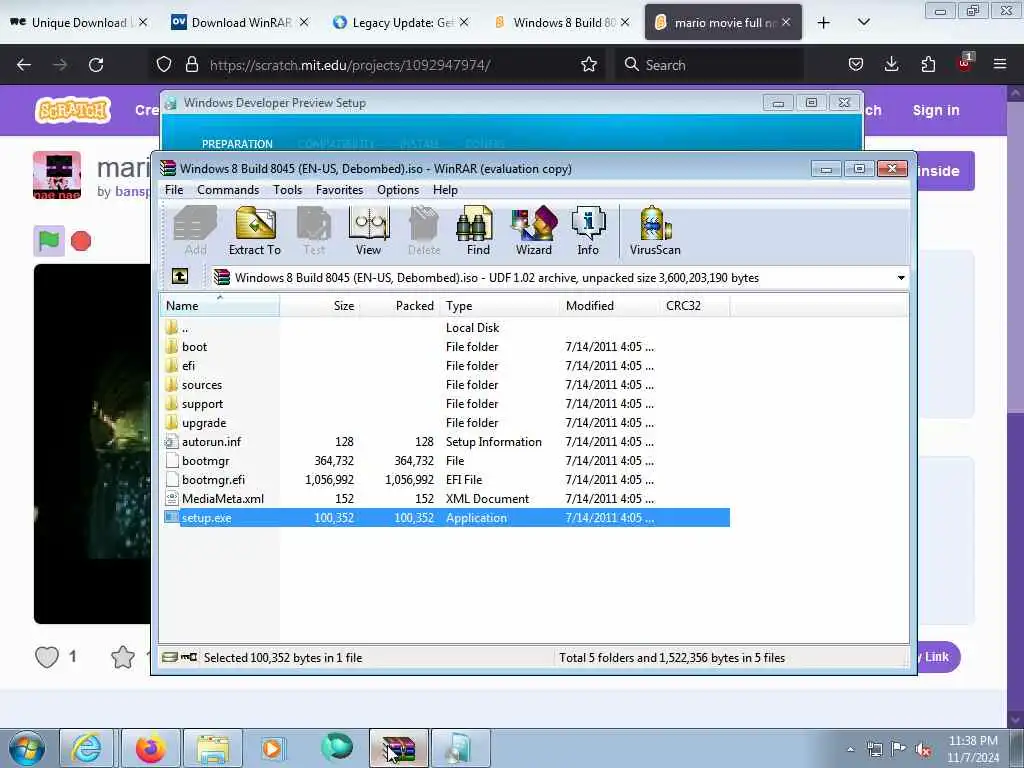Image resolution: width=1024 pixels, height=768 pixels.
Task: Click the Firefox reload page icon
Action: tap(96, 65)
